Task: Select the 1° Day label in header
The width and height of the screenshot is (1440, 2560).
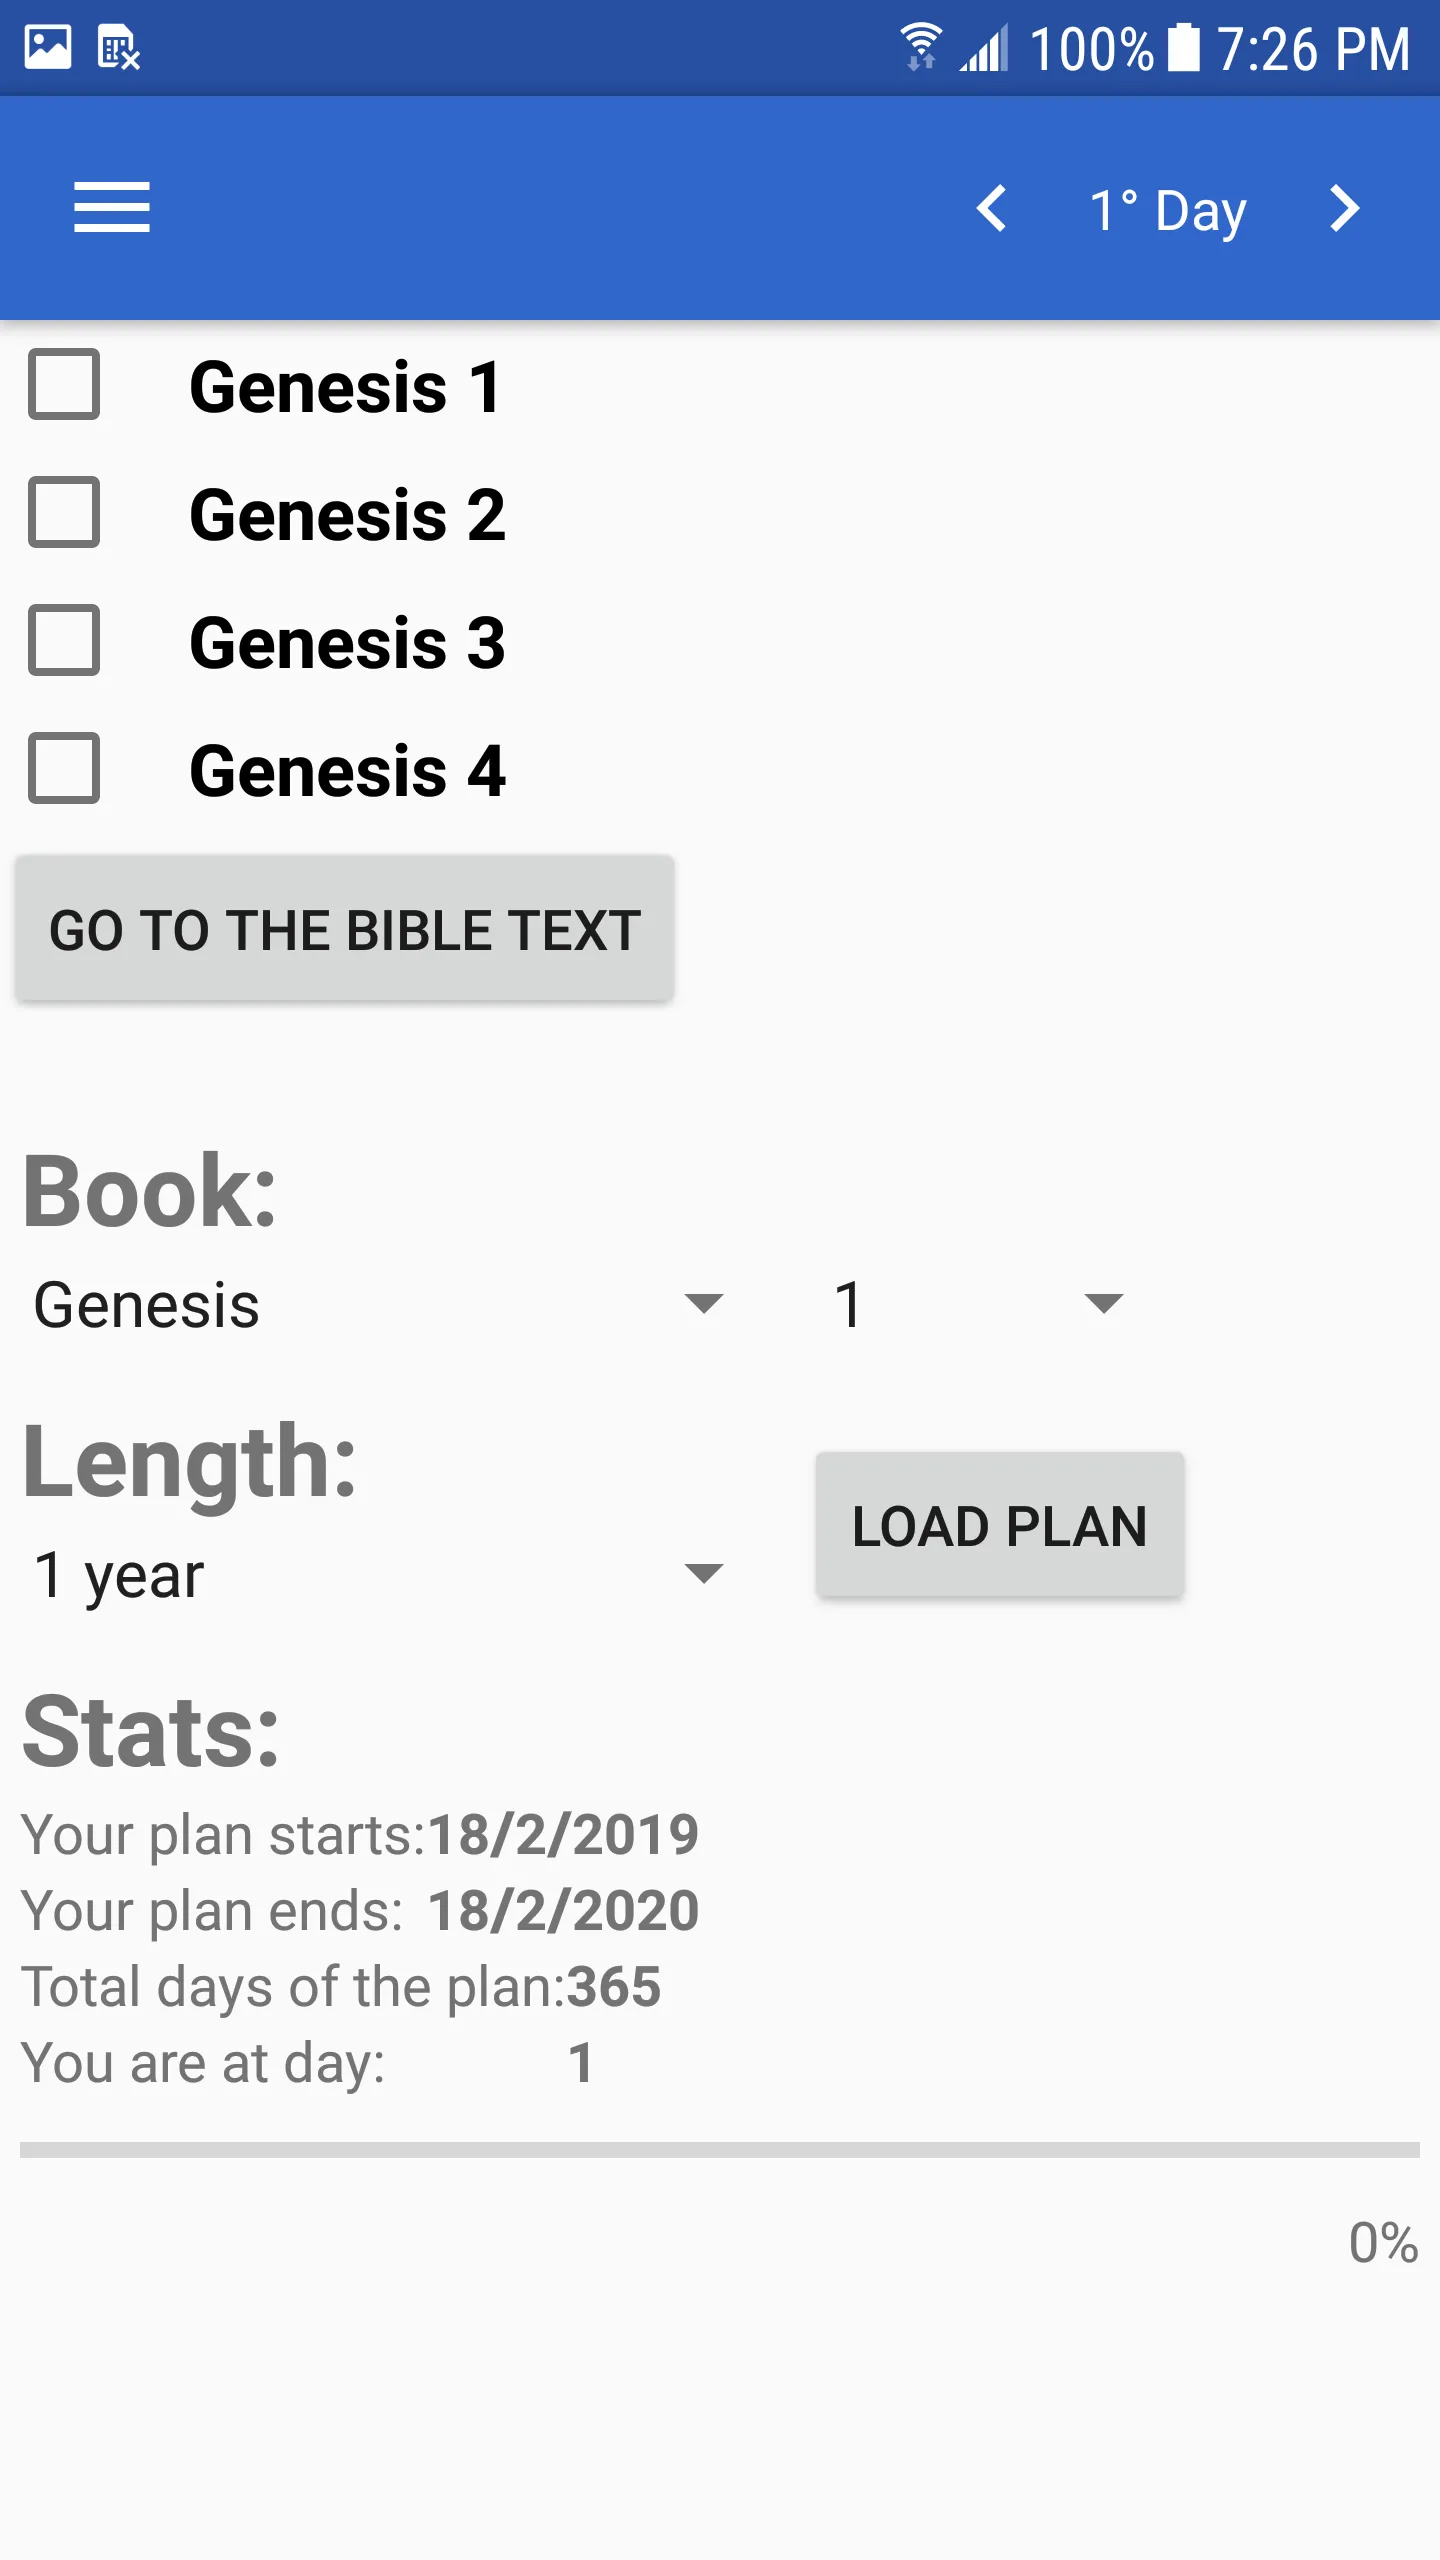Action: click(1168, 210)
